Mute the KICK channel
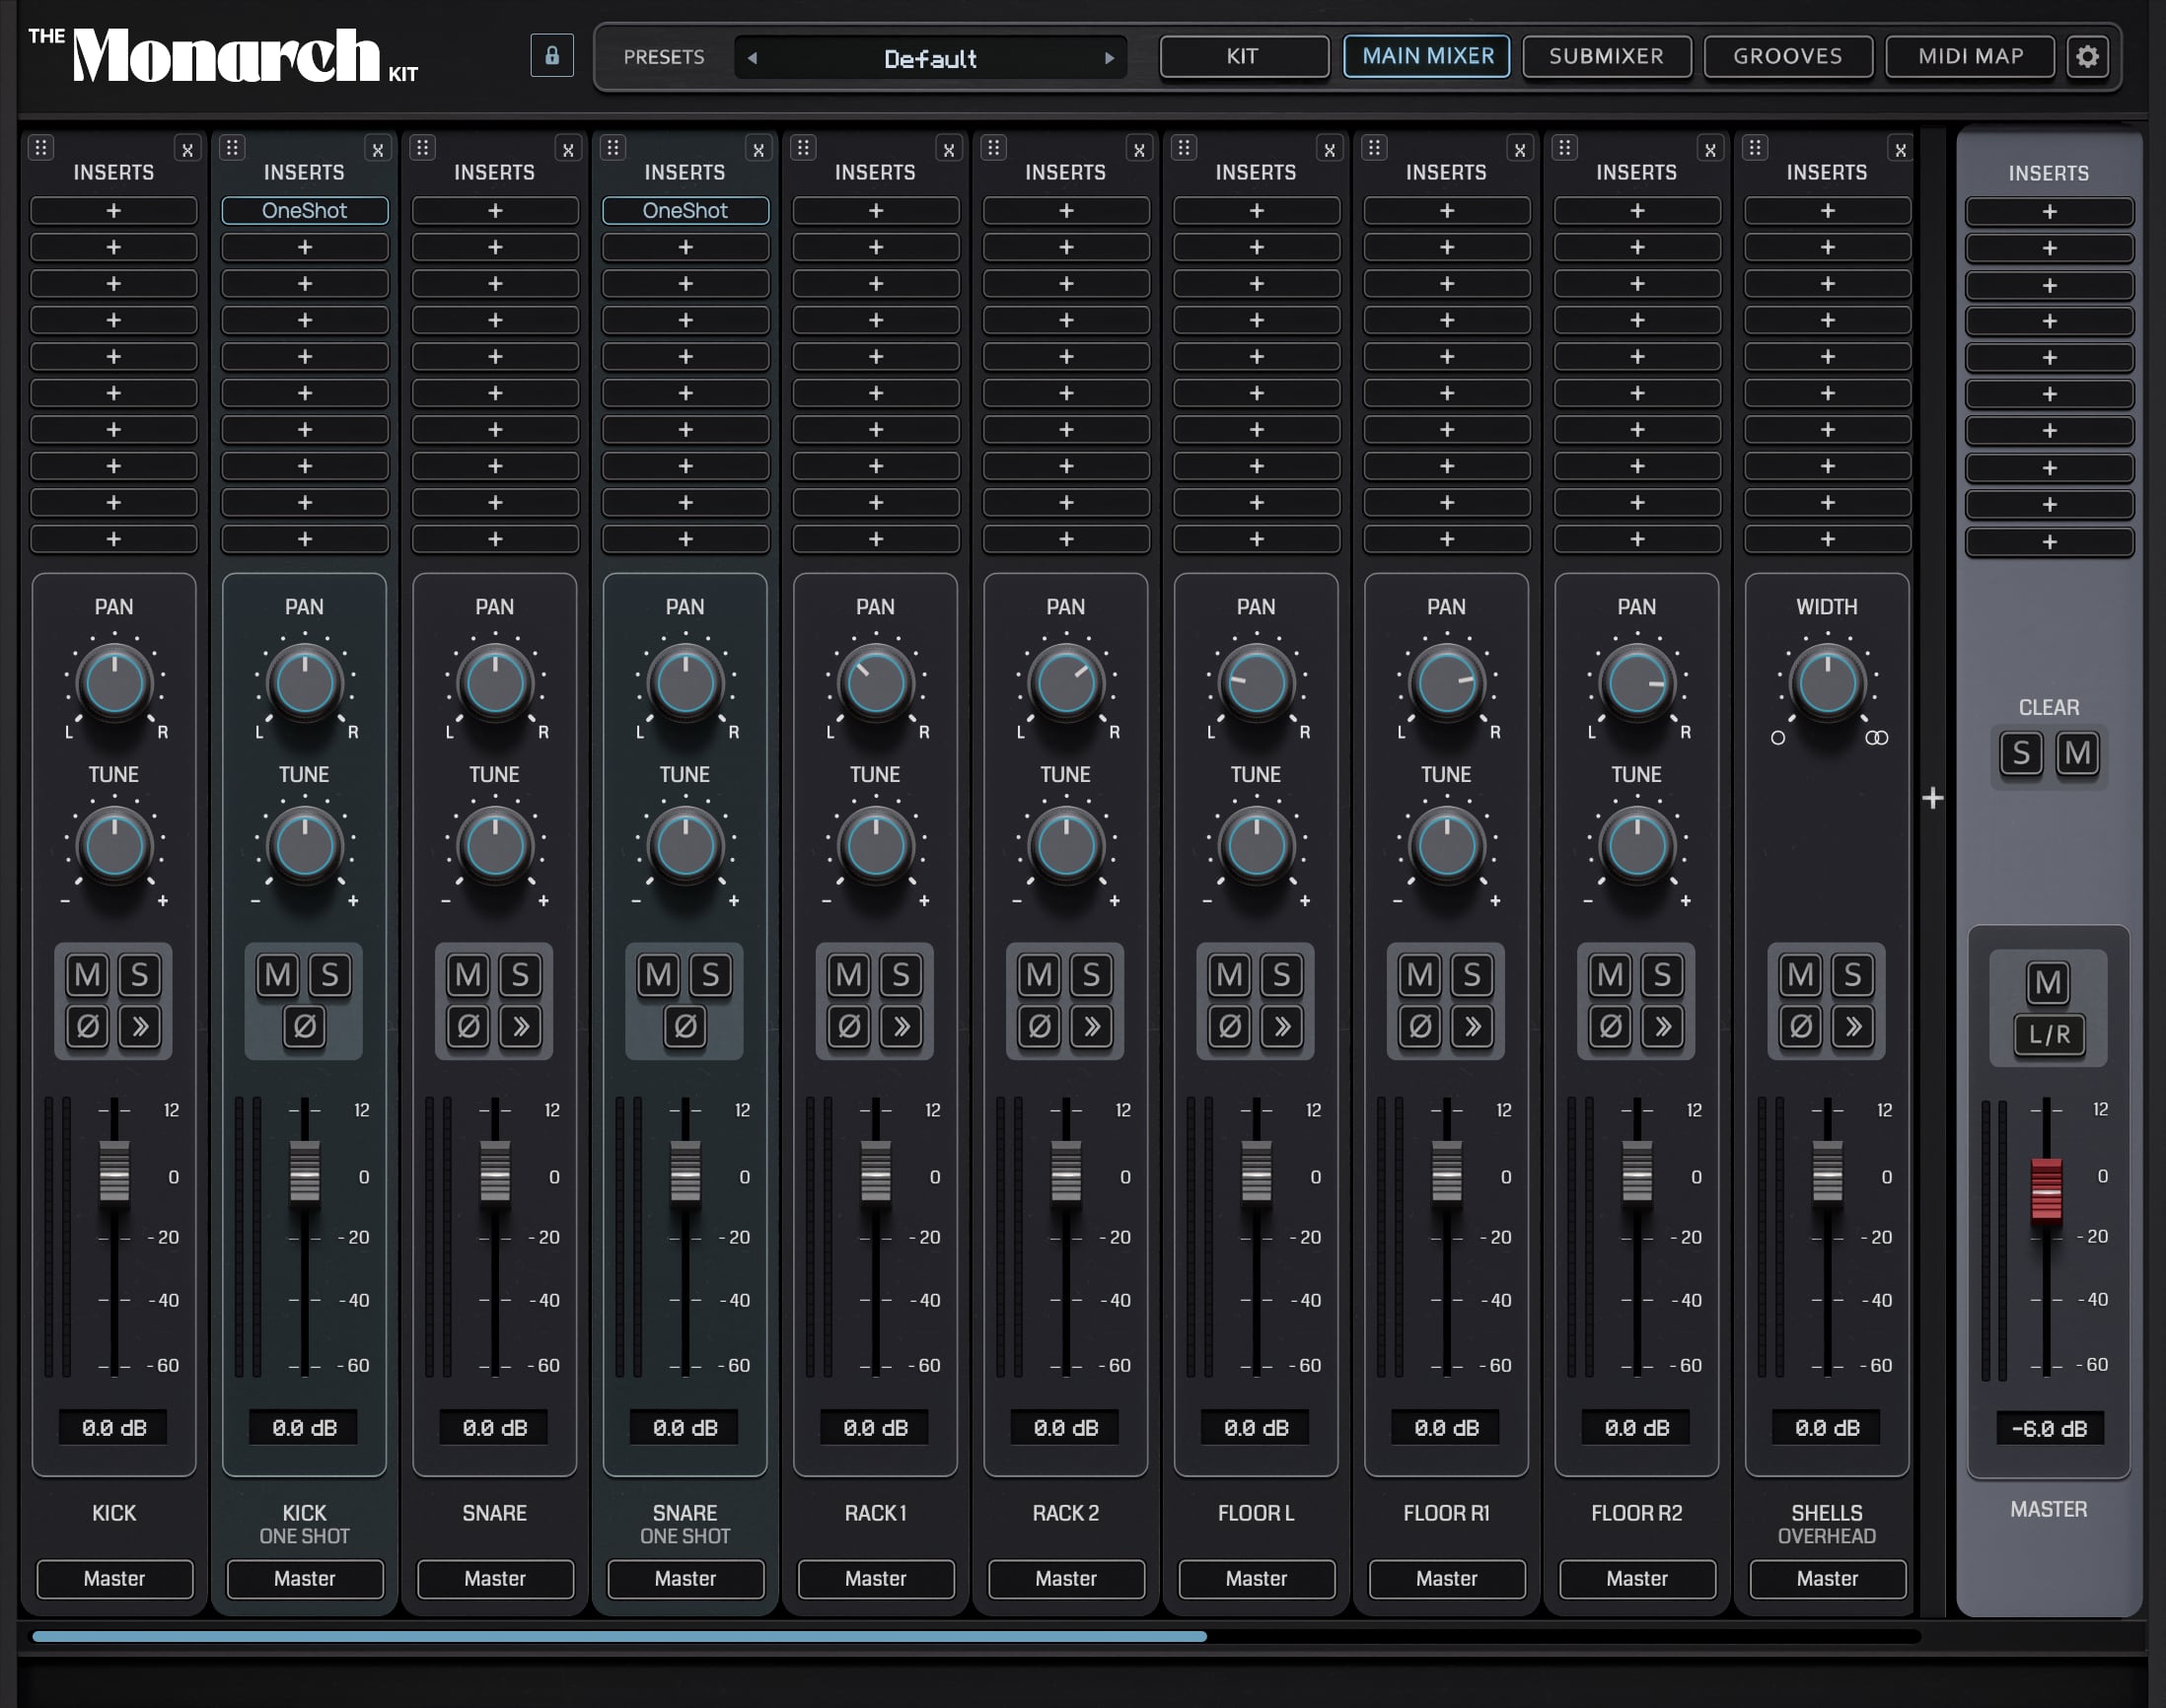Image resolution: width=2166 pixels, height=1708 pixels. [x=88, y=975]
